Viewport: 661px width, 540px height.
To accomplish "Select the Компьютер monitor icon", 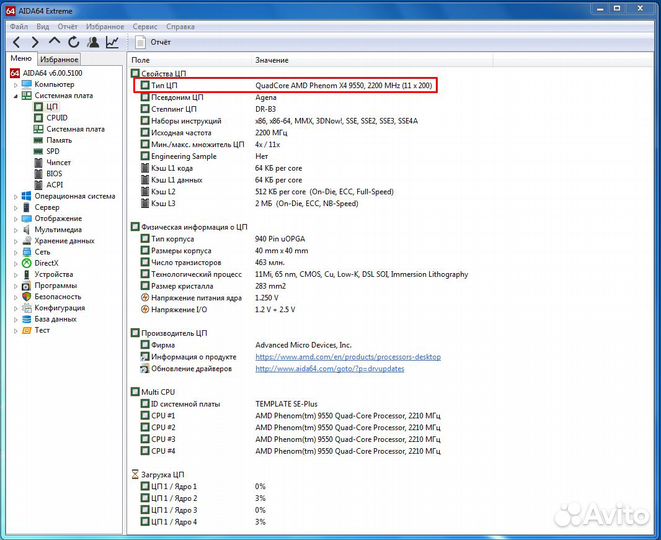I will 27,84.
